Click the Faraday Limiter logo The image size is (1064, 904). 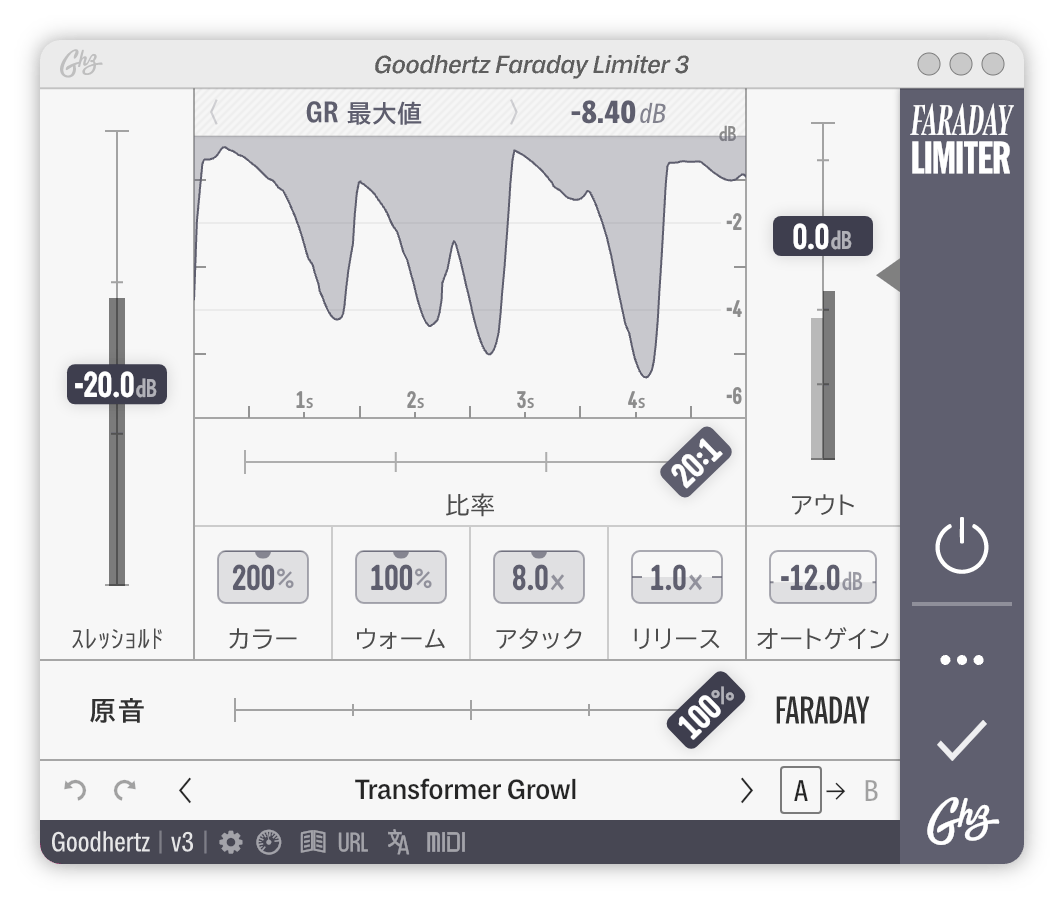point(962,140)
